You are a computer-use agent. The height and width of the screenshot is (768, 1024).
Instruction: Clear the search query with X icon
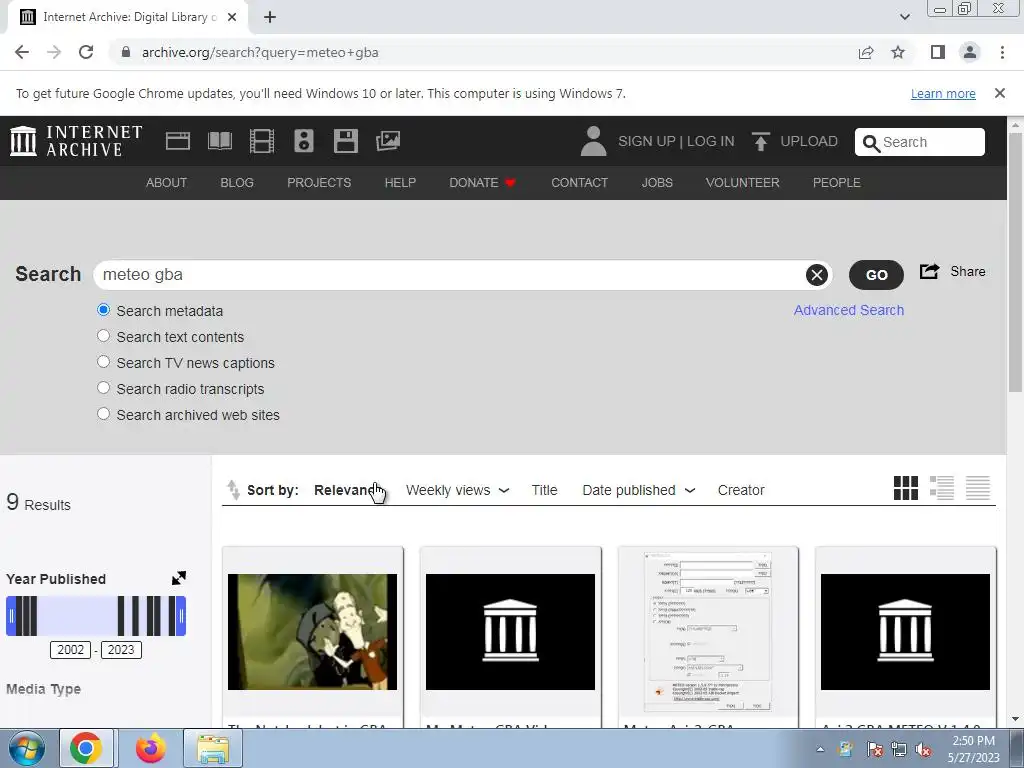(816, 275)
